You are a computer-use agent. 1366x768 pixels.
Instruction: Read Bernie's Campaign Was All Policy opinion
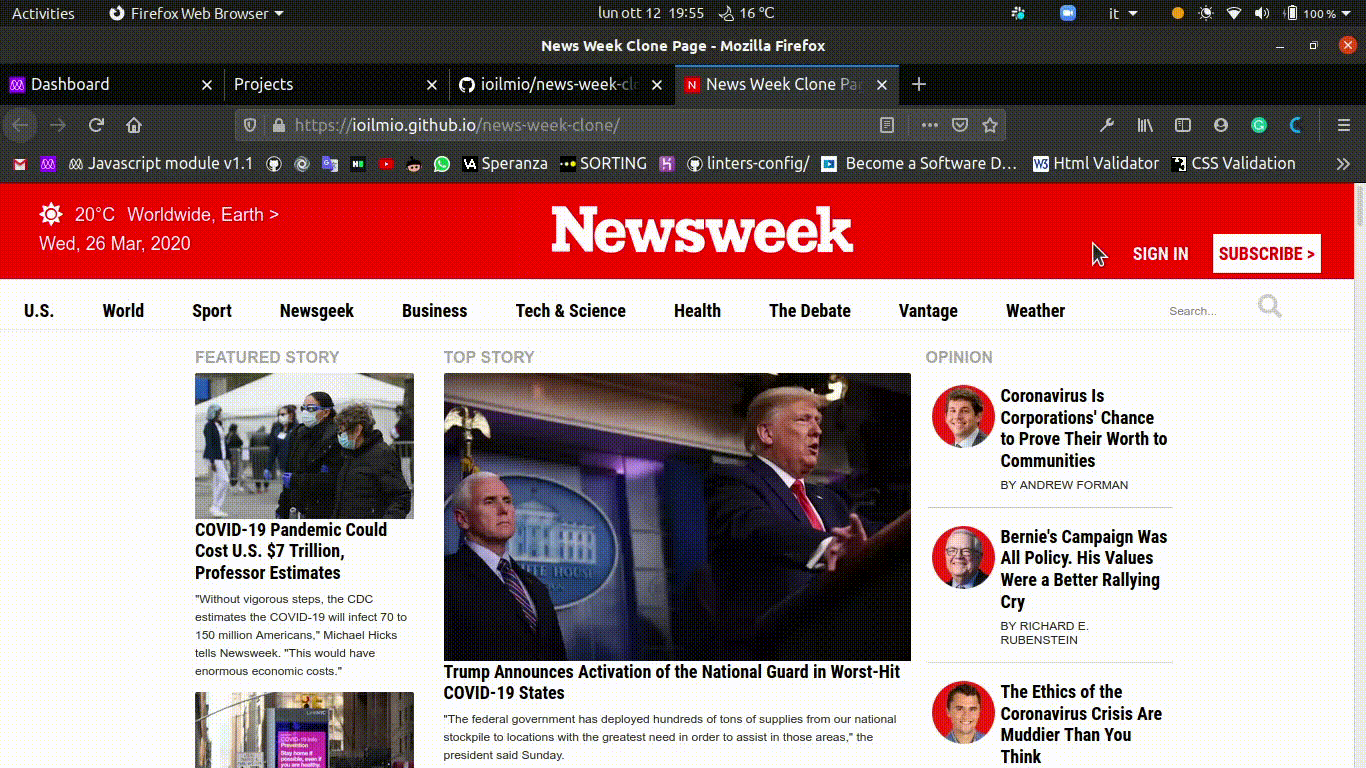[1084, 569]
